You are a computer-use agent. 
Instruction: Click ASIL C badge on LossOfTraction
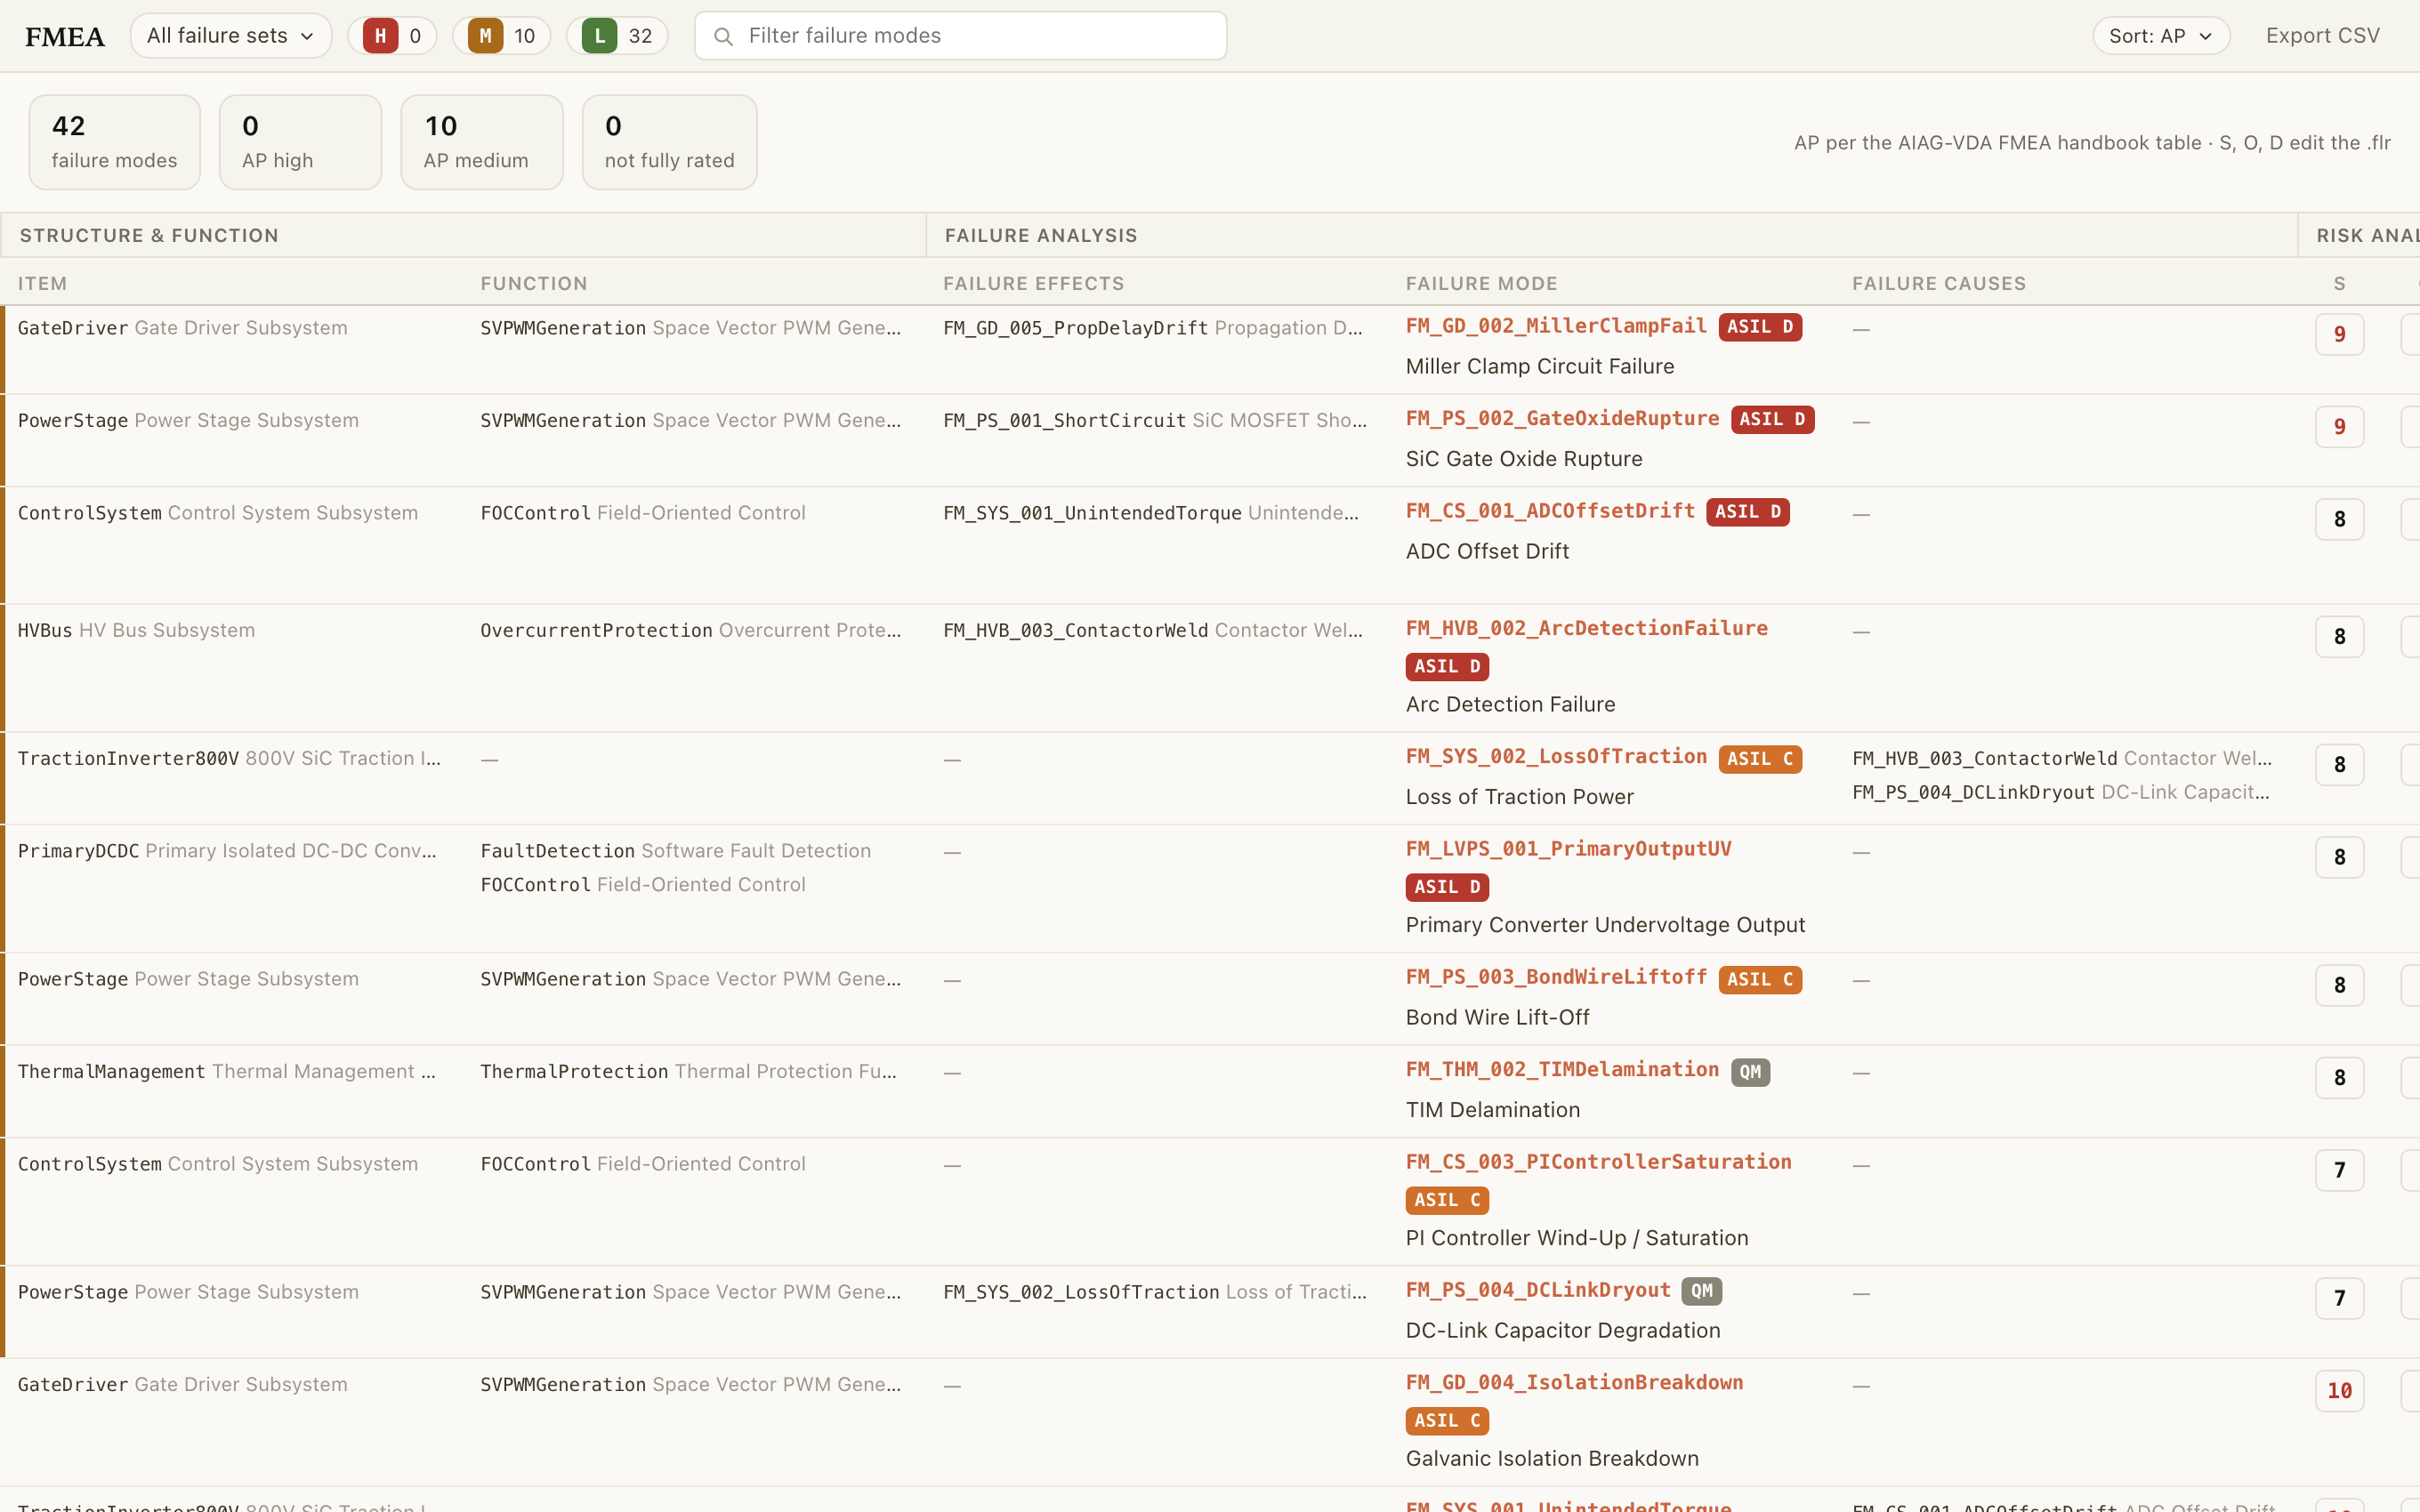pyautogui.click(x=1760, y=759)
